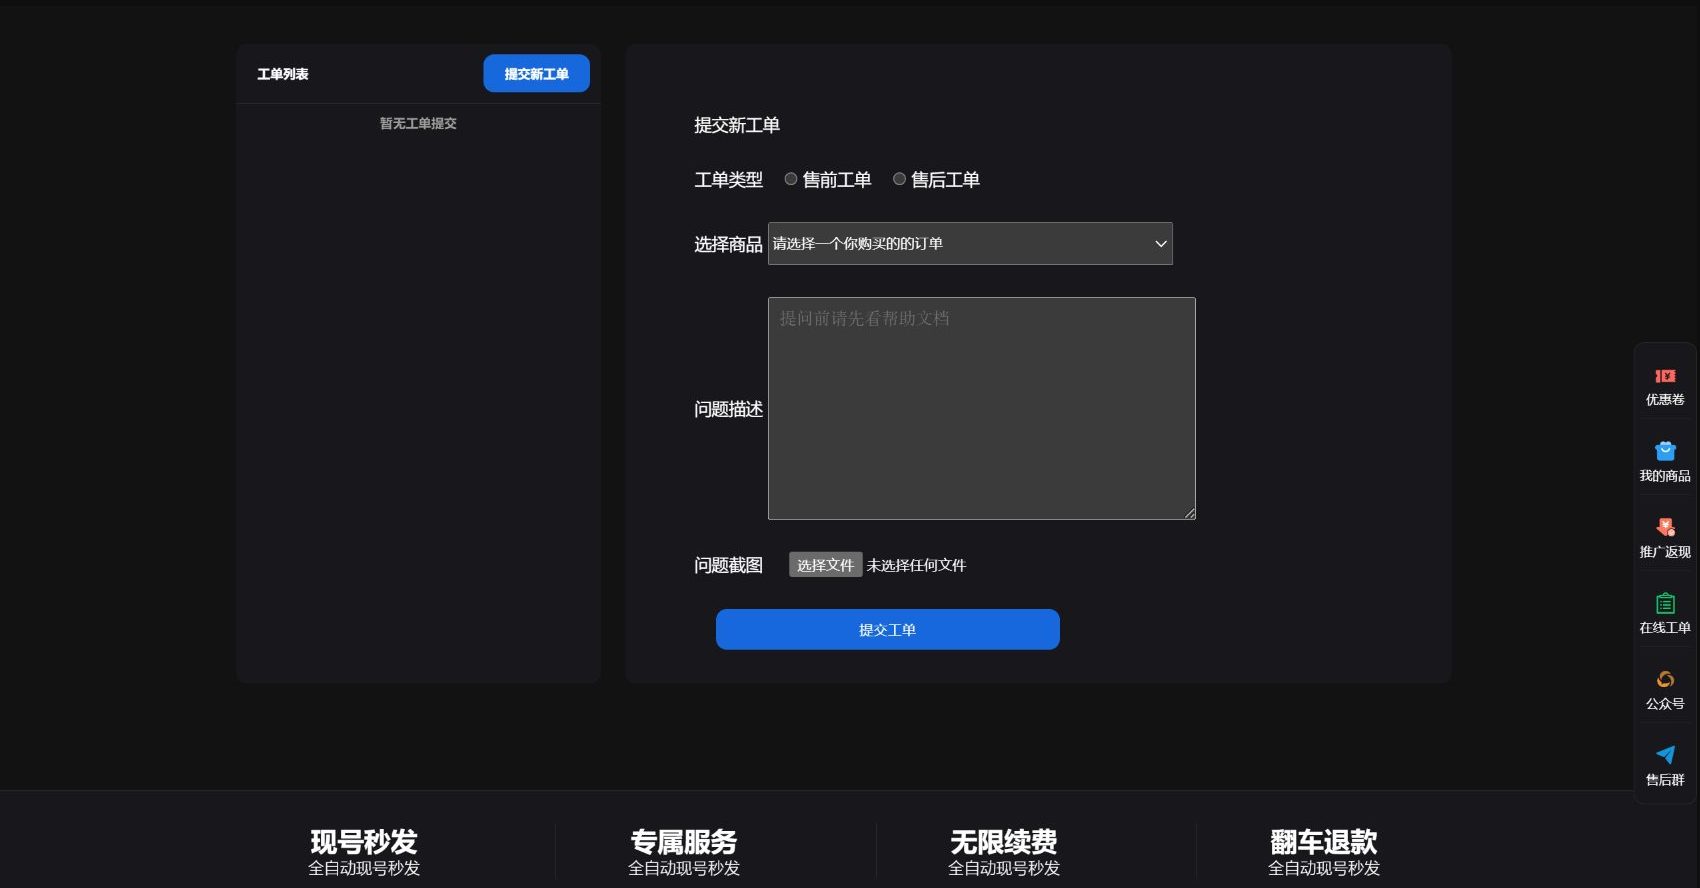Open My Products (我的商品) icon
This screenshot has height=888, width=1700.
(x=1665, y=452)
